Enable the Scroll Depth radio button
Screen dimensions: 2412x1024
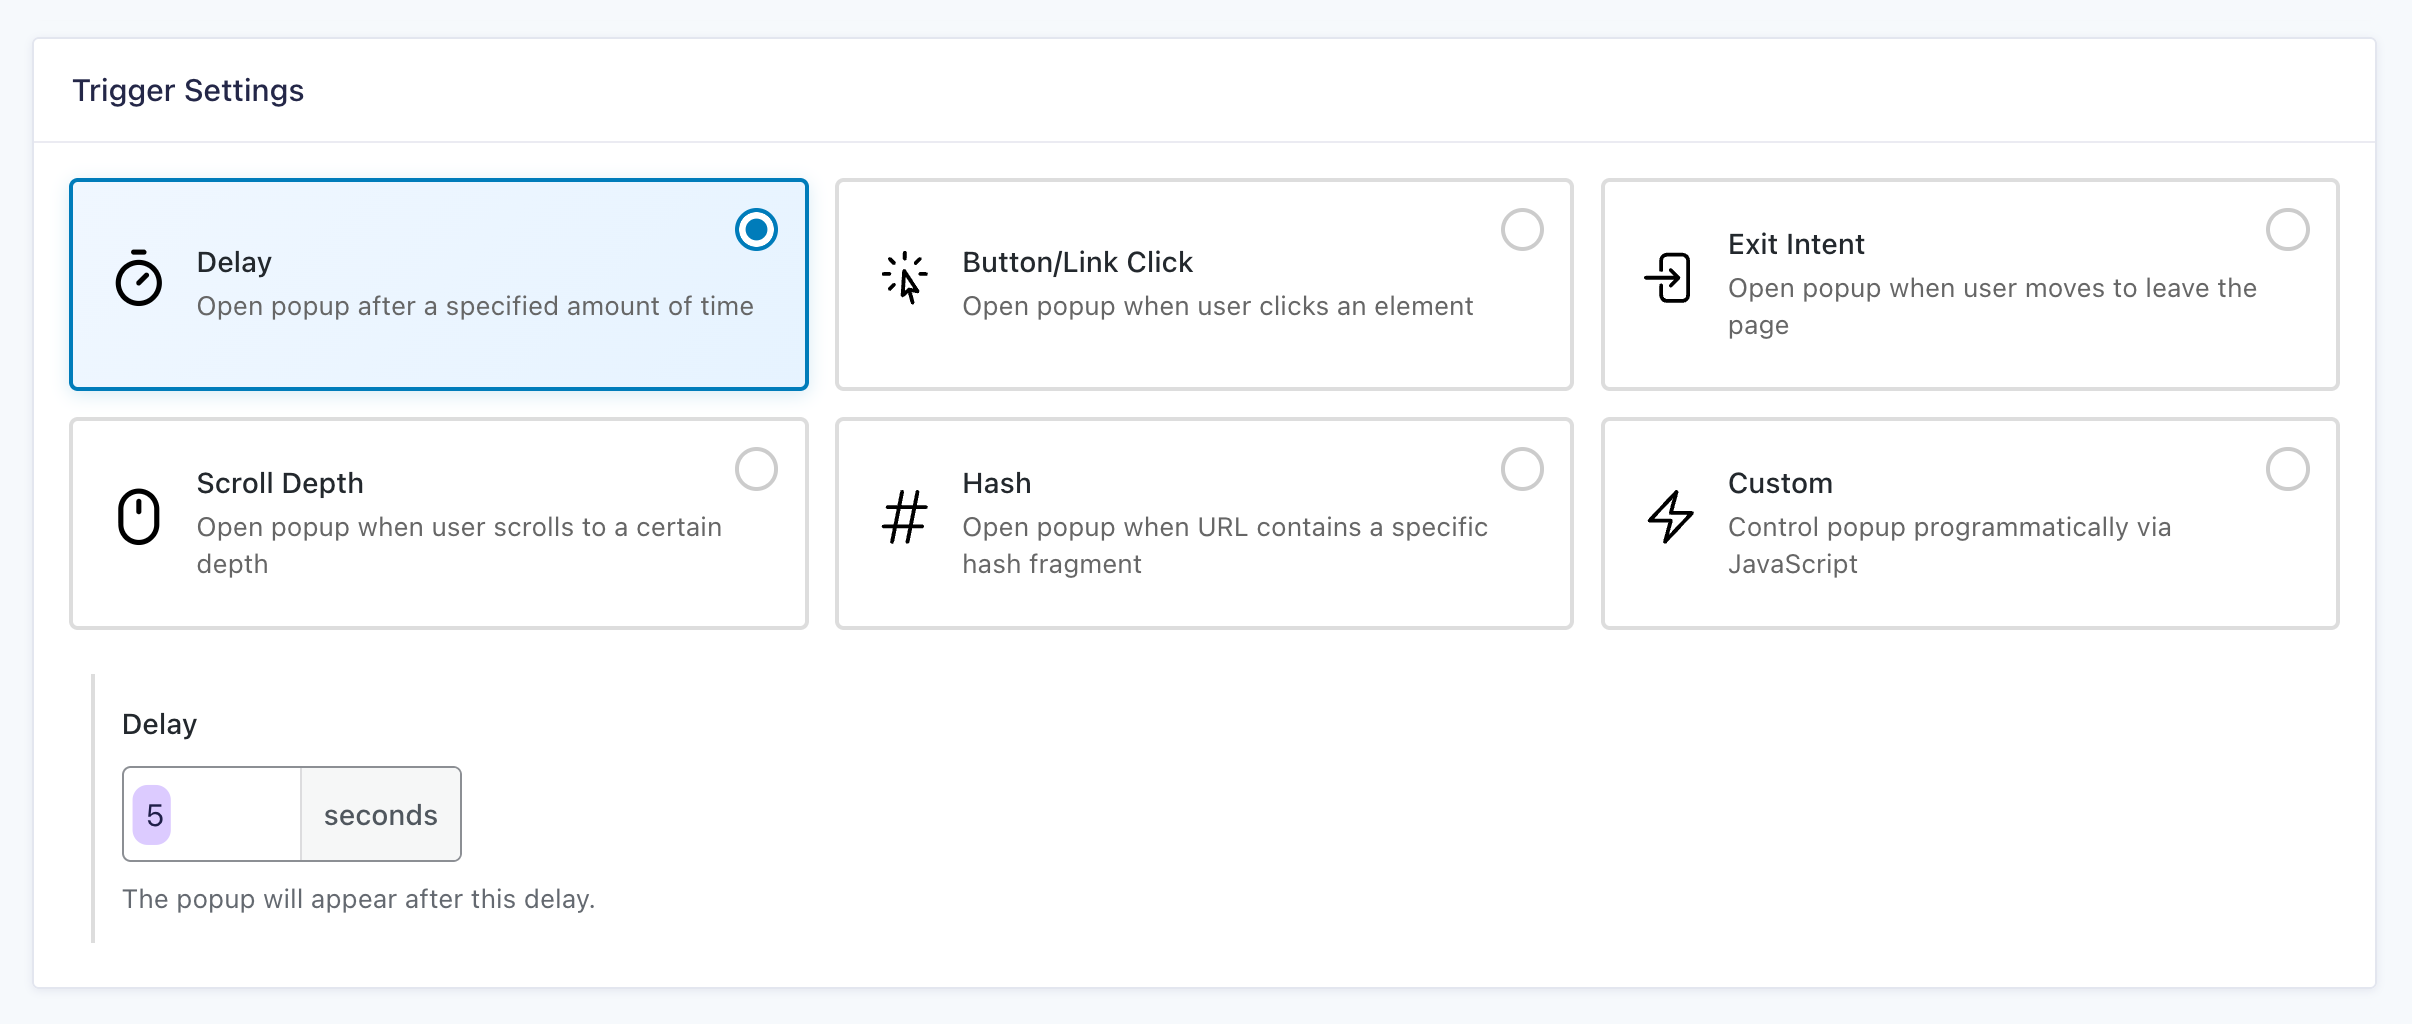(x=756, y=469)
